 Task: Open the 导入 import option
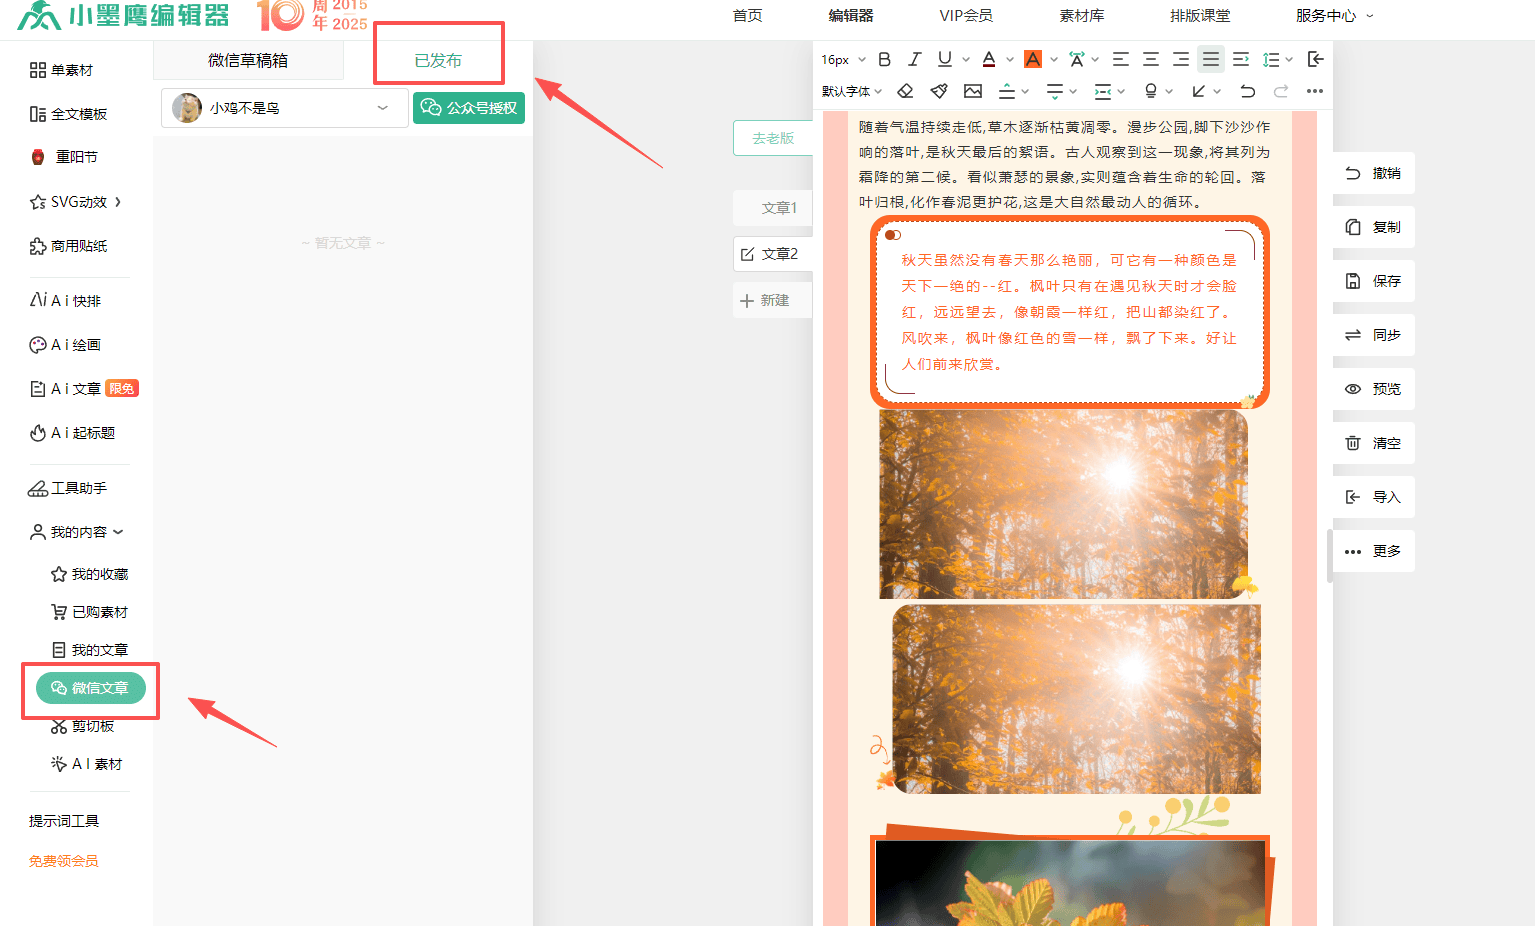pyautogui.click(x=1373, y=497)
